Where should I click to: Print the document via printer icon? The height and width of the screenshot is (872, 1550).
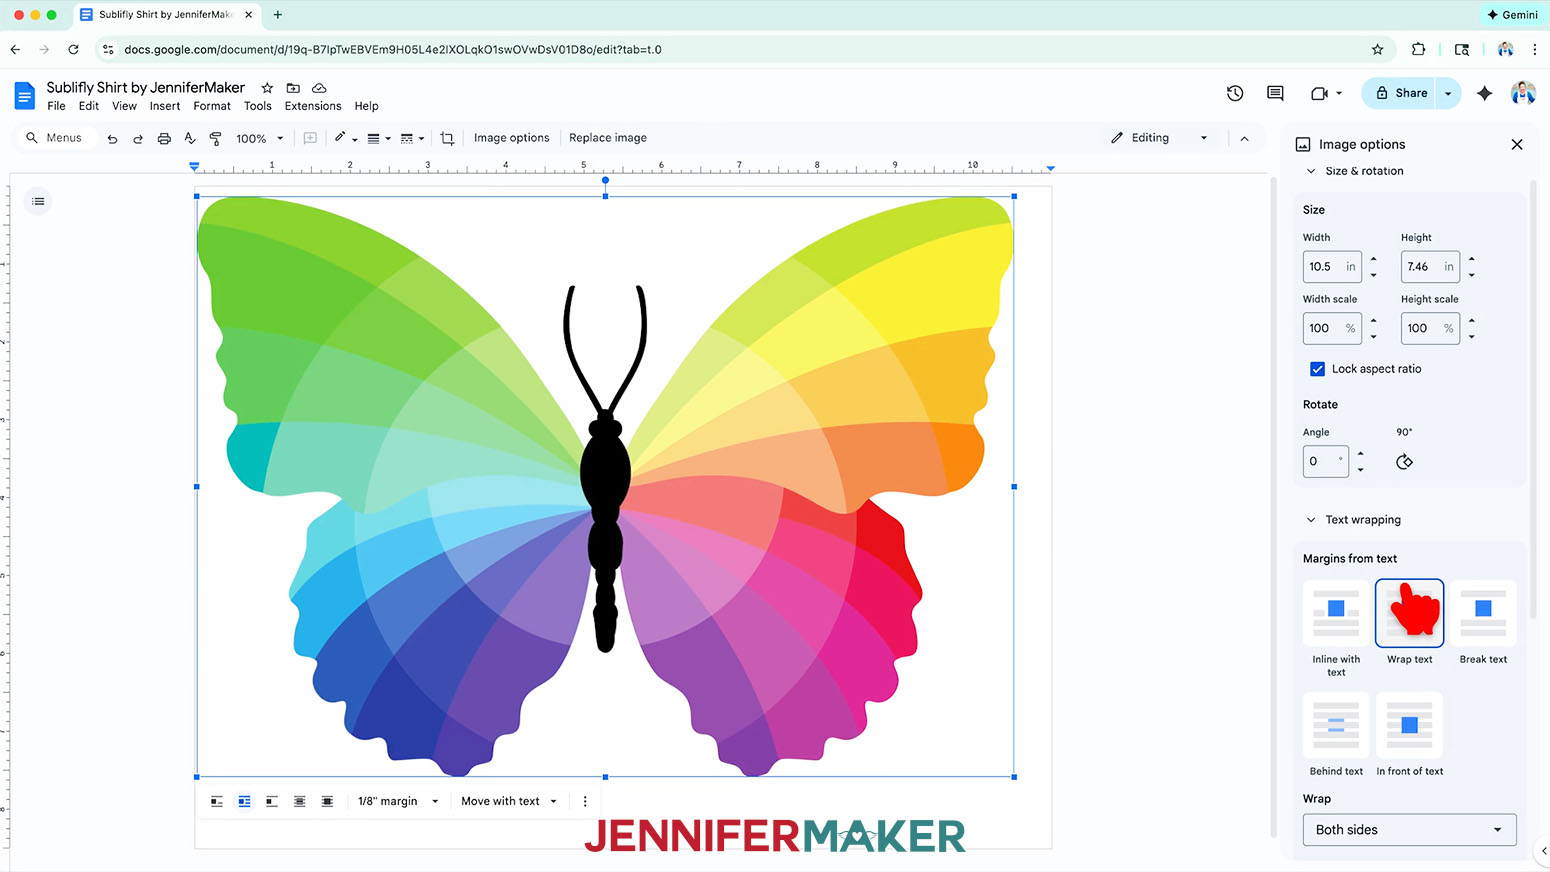pyautogui.click(x=164, y=138)
